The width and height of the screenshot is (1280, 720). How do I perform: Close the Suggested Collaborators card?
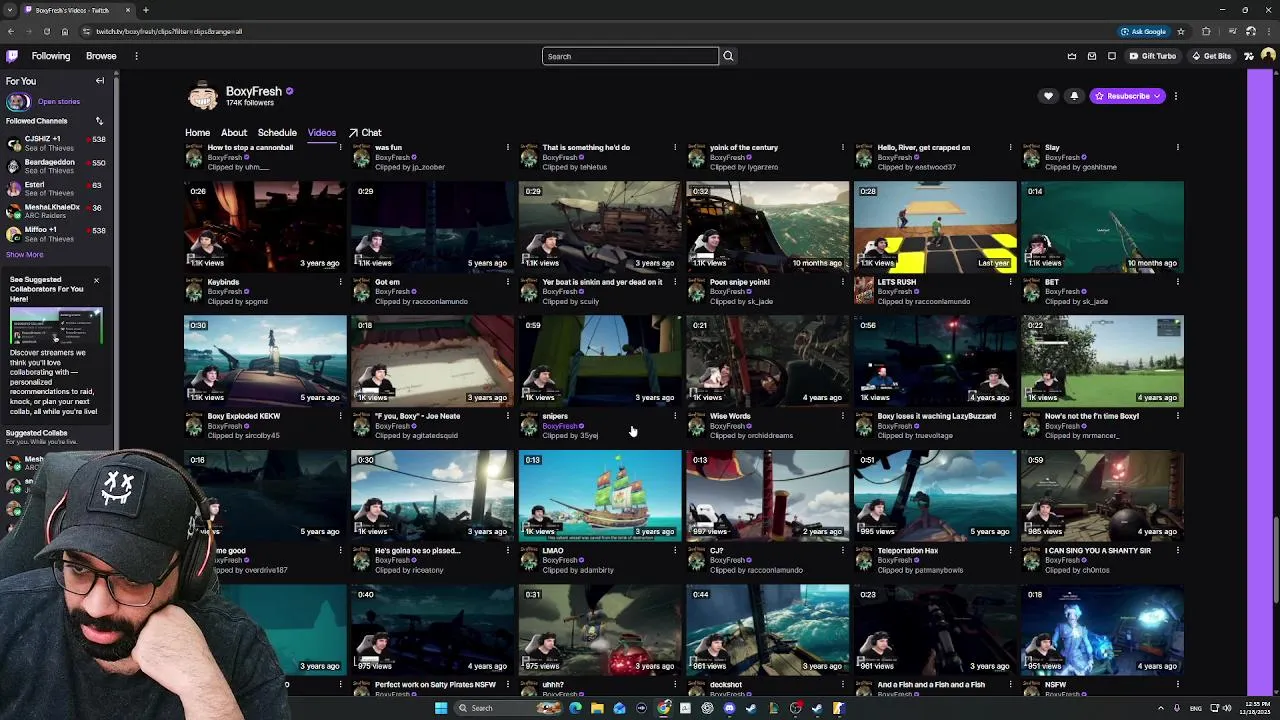[x=96, y=280]
